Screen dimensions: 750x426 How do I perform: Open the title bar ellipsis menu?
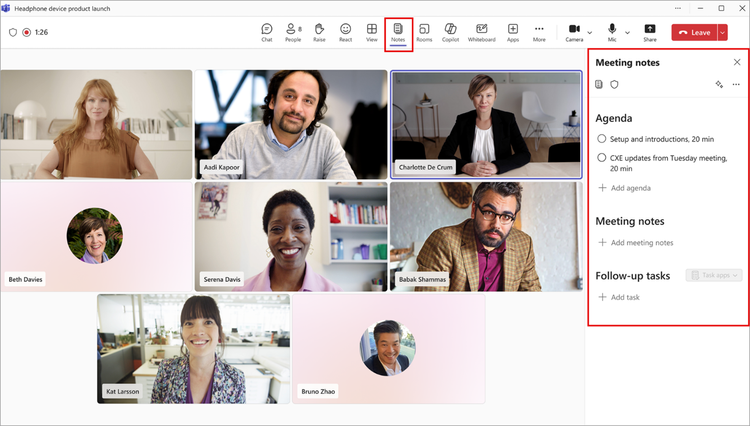coord(678,8)
